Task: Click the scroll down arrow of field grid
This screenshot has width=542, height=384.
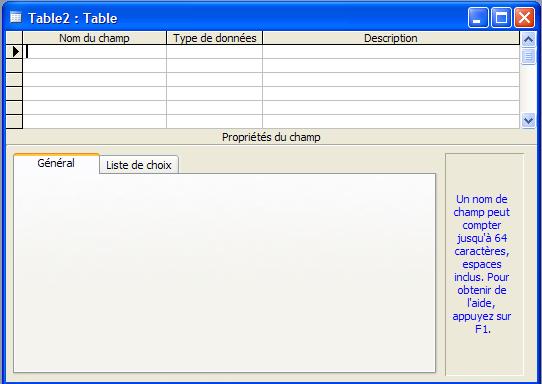Action: pyautogui.click(x=528, y=120)
